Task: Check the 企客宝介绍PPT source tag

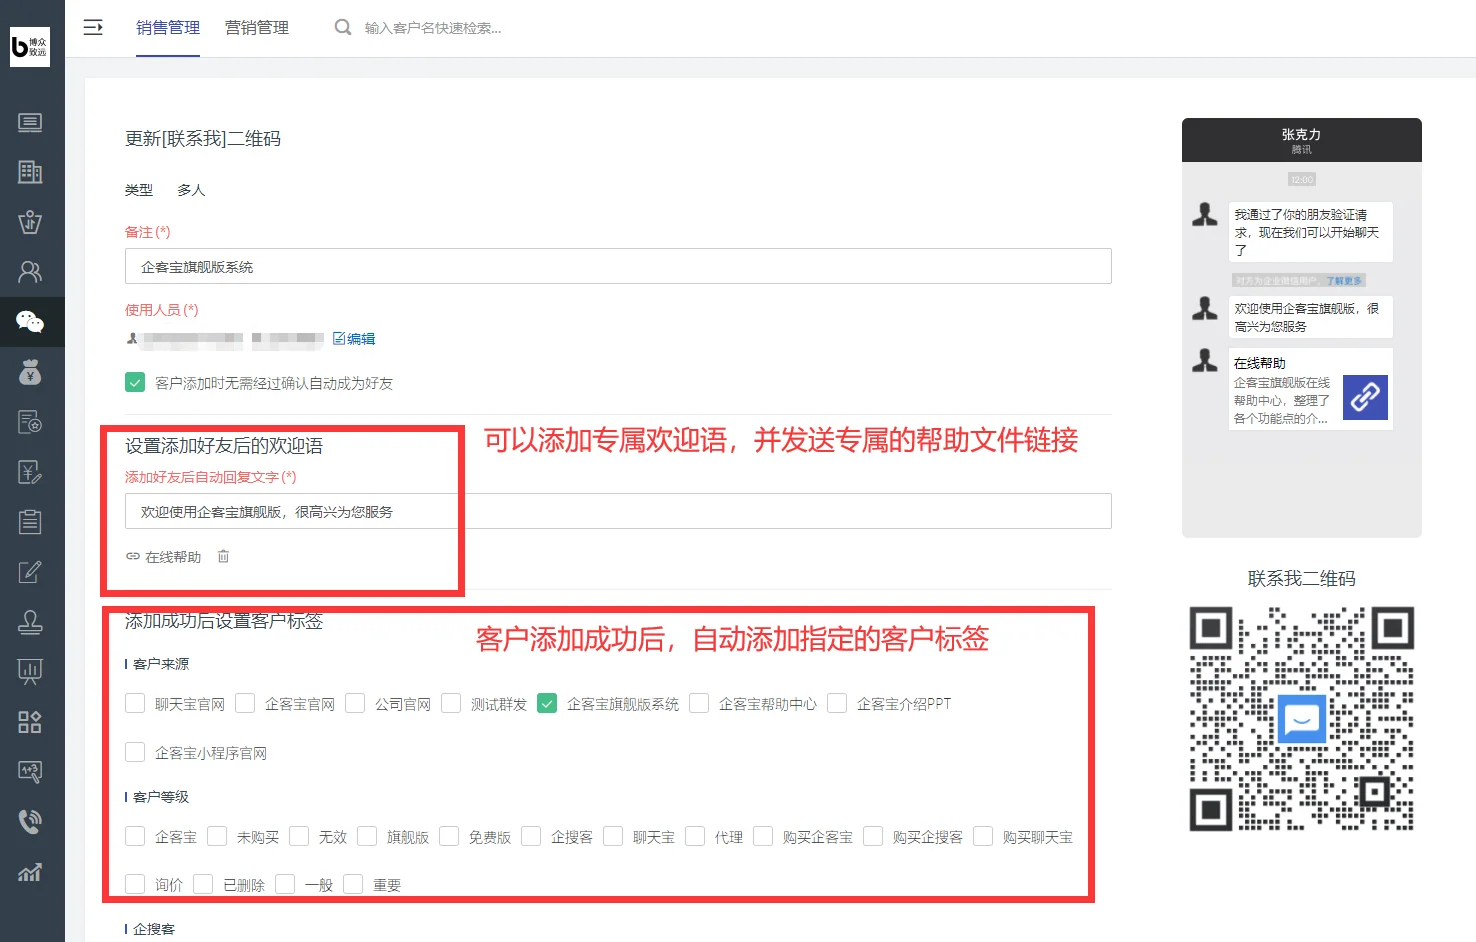Action: coord(837,703)
